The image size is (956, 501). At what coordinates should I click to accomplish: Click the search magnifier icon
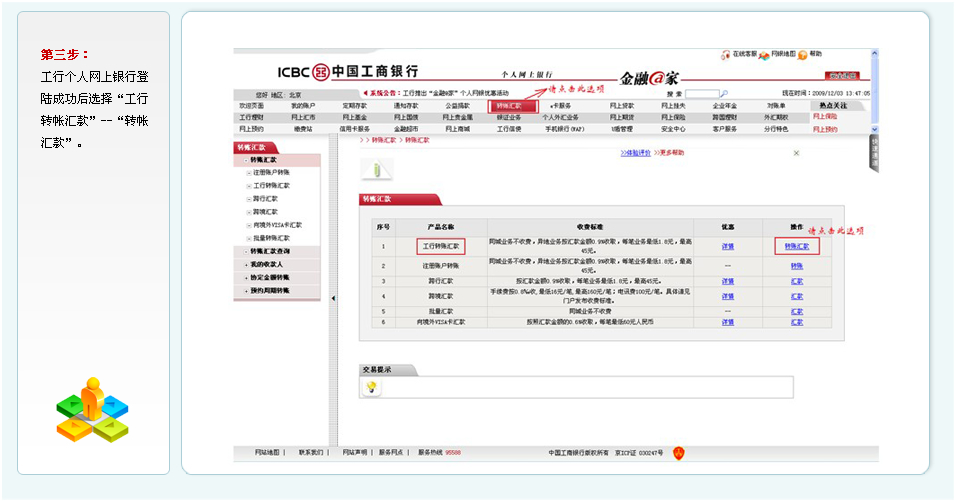click(724, 93)
